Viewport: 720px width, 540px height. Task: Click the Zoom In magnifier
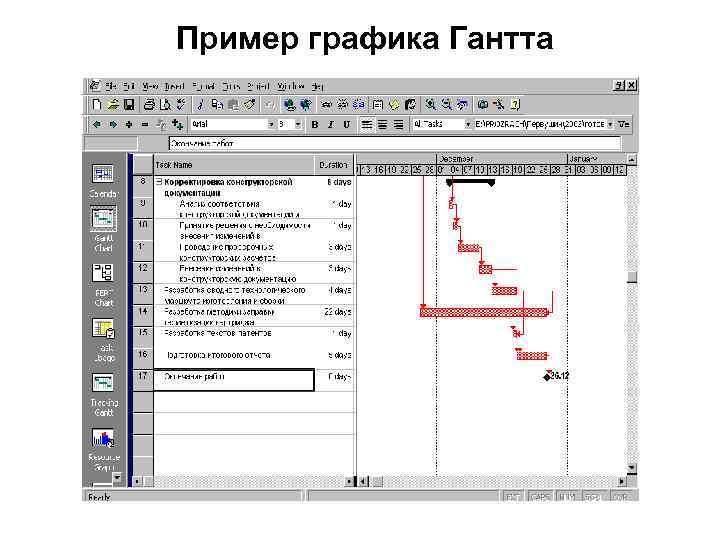[430, 105]
